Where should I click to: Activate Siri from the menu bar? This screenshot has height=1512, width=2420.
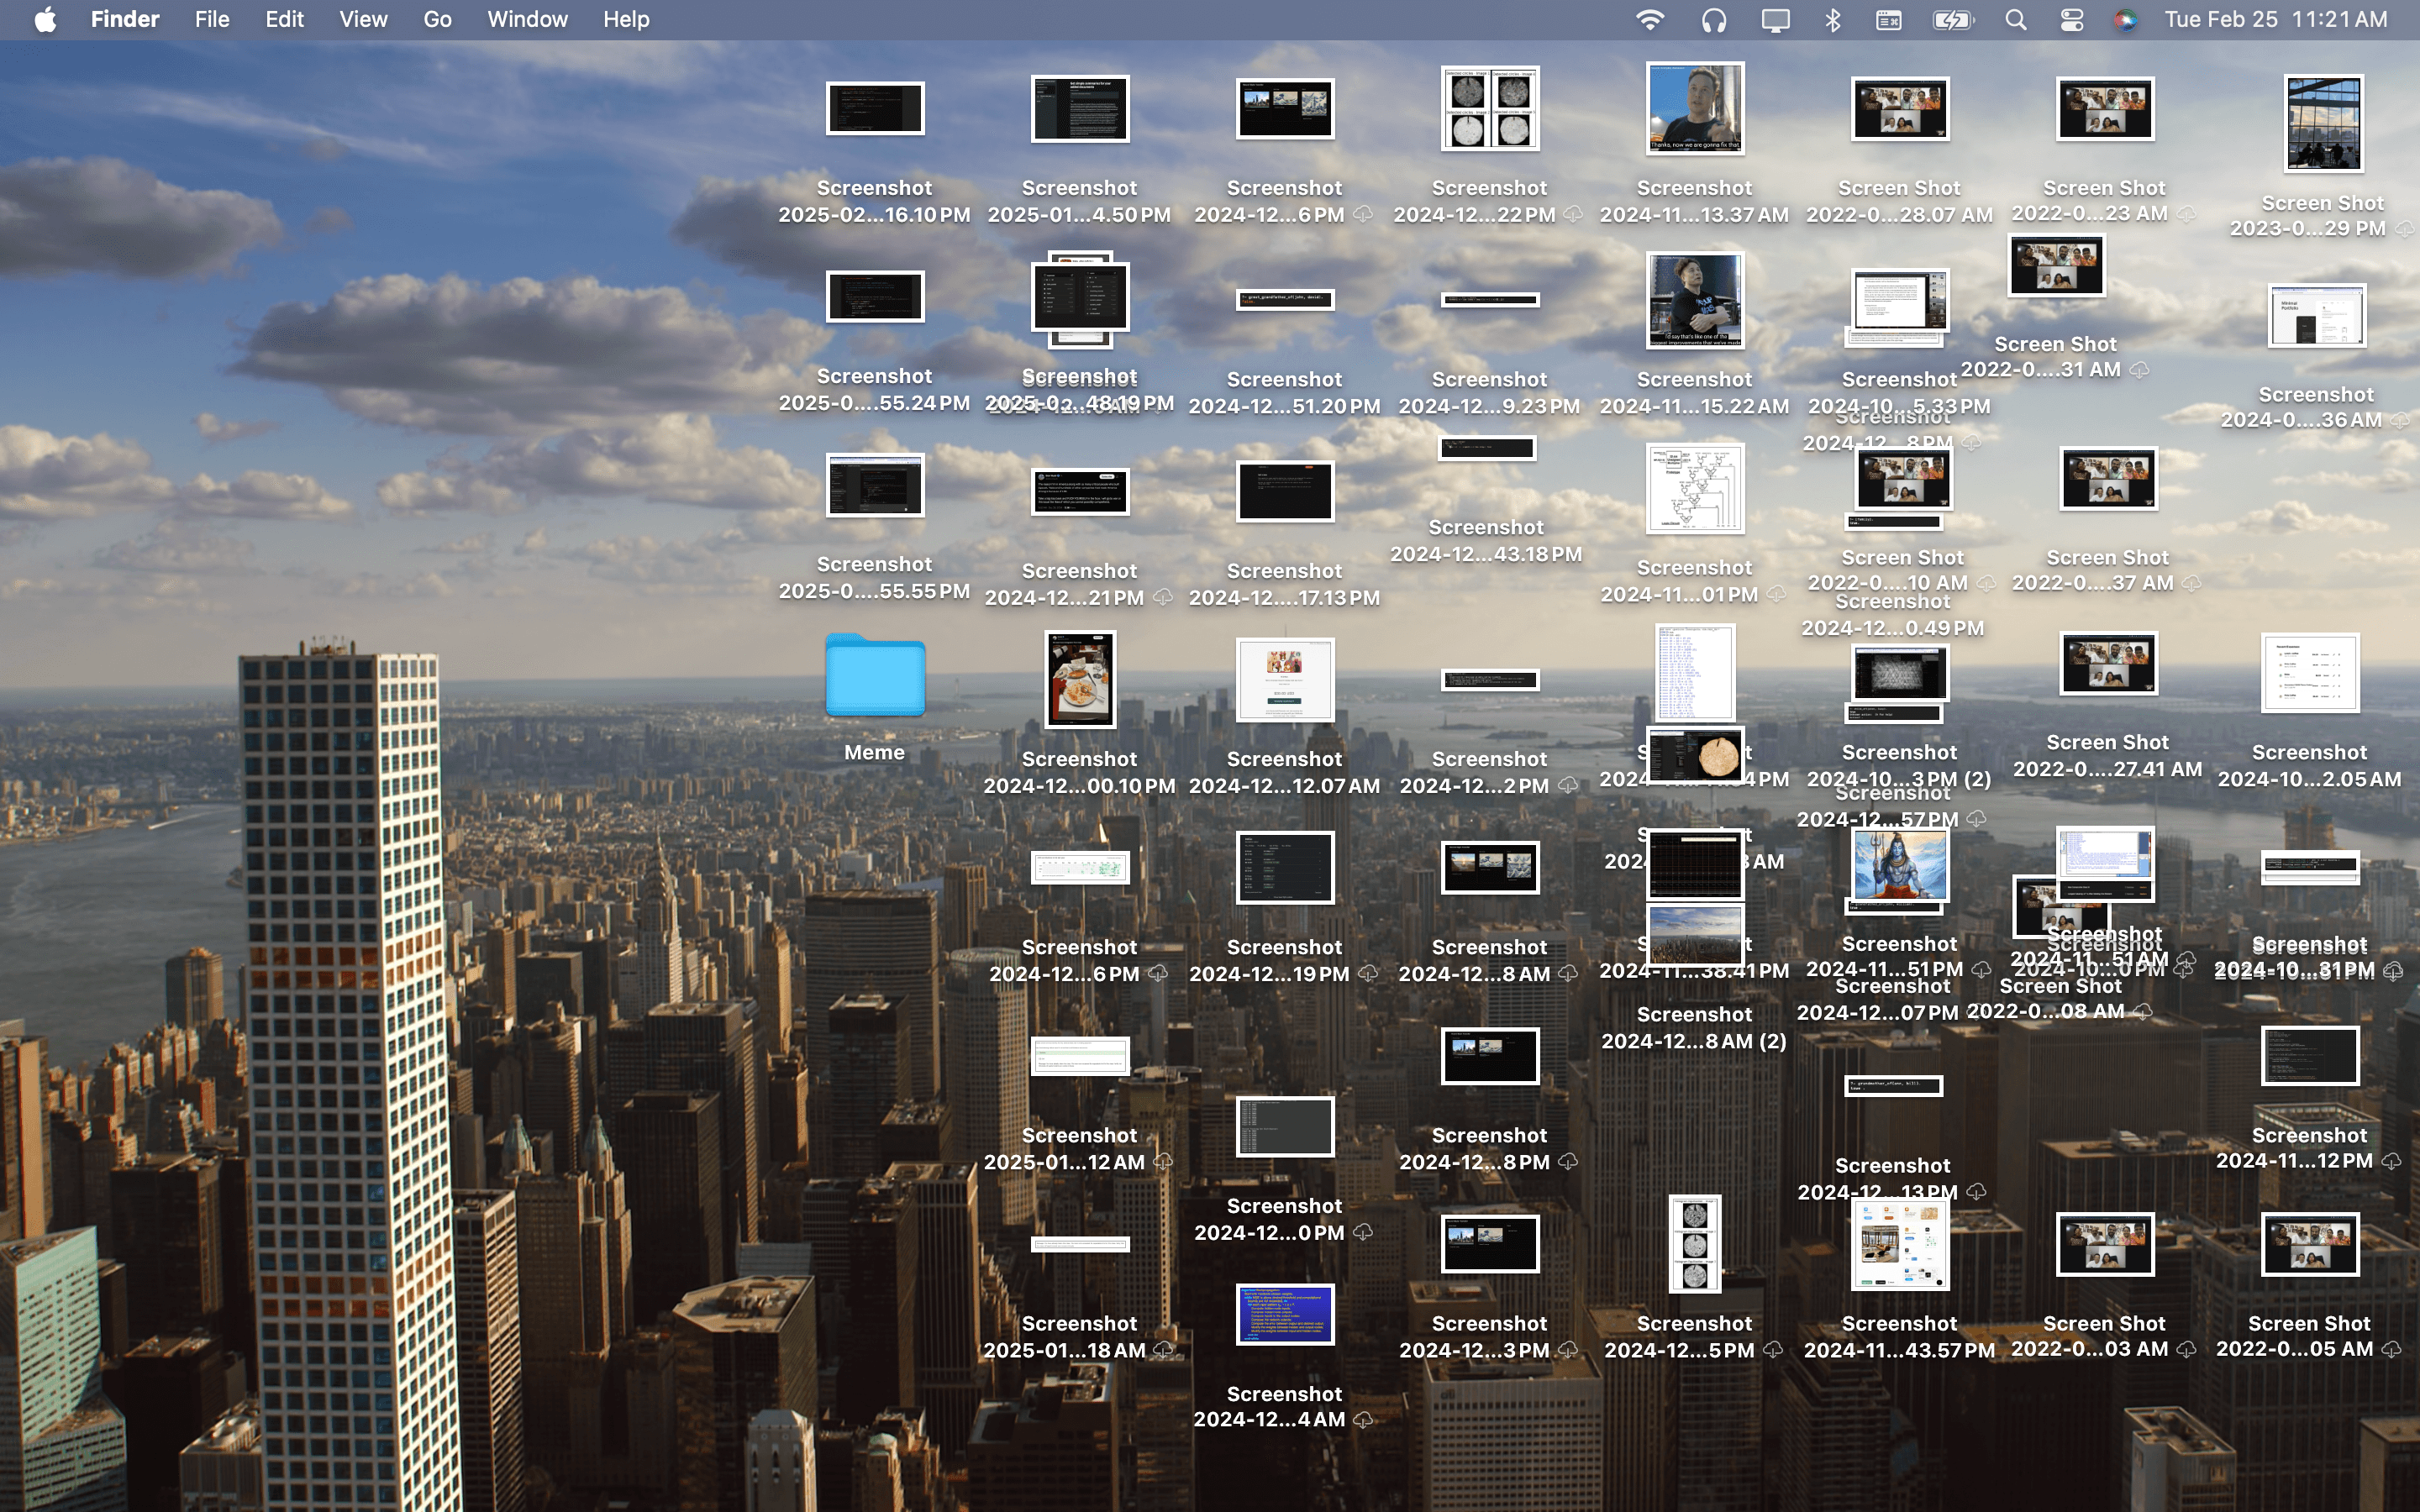point(2128,18)
